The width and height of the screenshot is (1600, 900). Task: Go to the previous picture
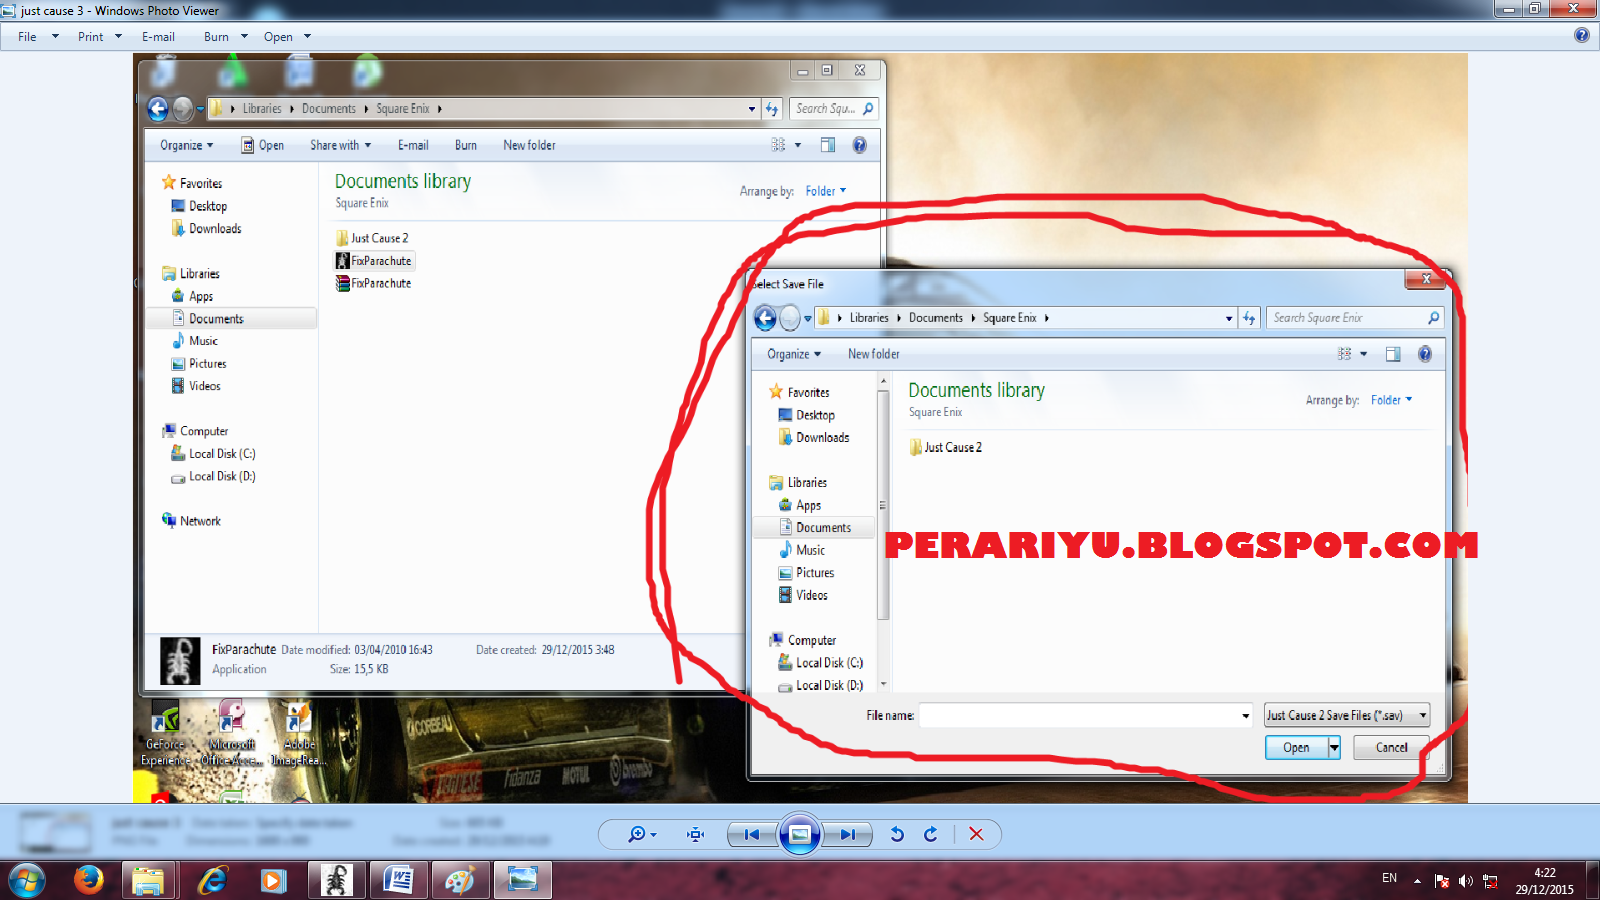752,834
